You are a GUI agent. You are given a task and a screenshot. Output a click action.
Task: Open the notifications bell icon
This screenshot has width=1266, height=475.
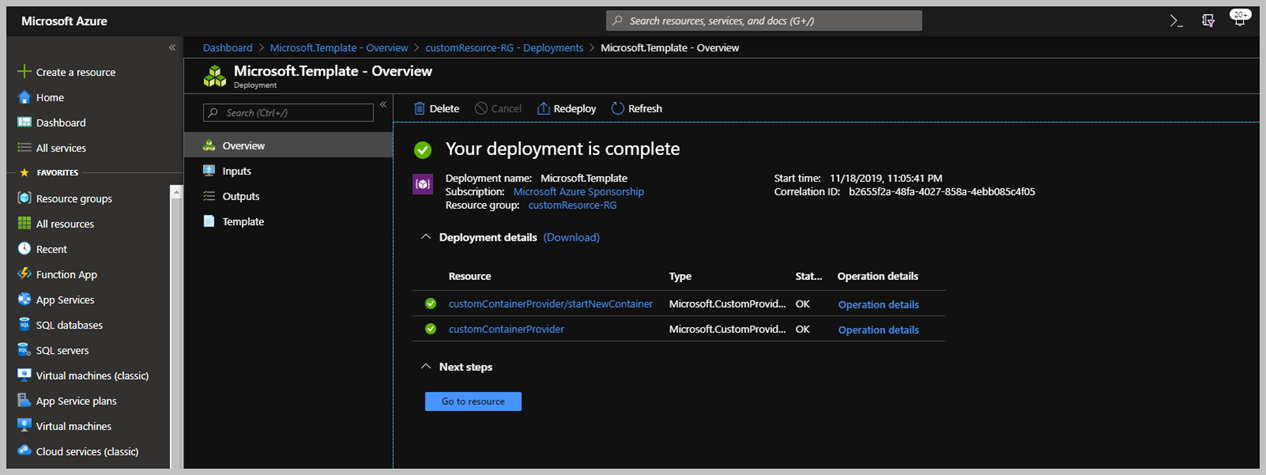(x=1239, y=20)
